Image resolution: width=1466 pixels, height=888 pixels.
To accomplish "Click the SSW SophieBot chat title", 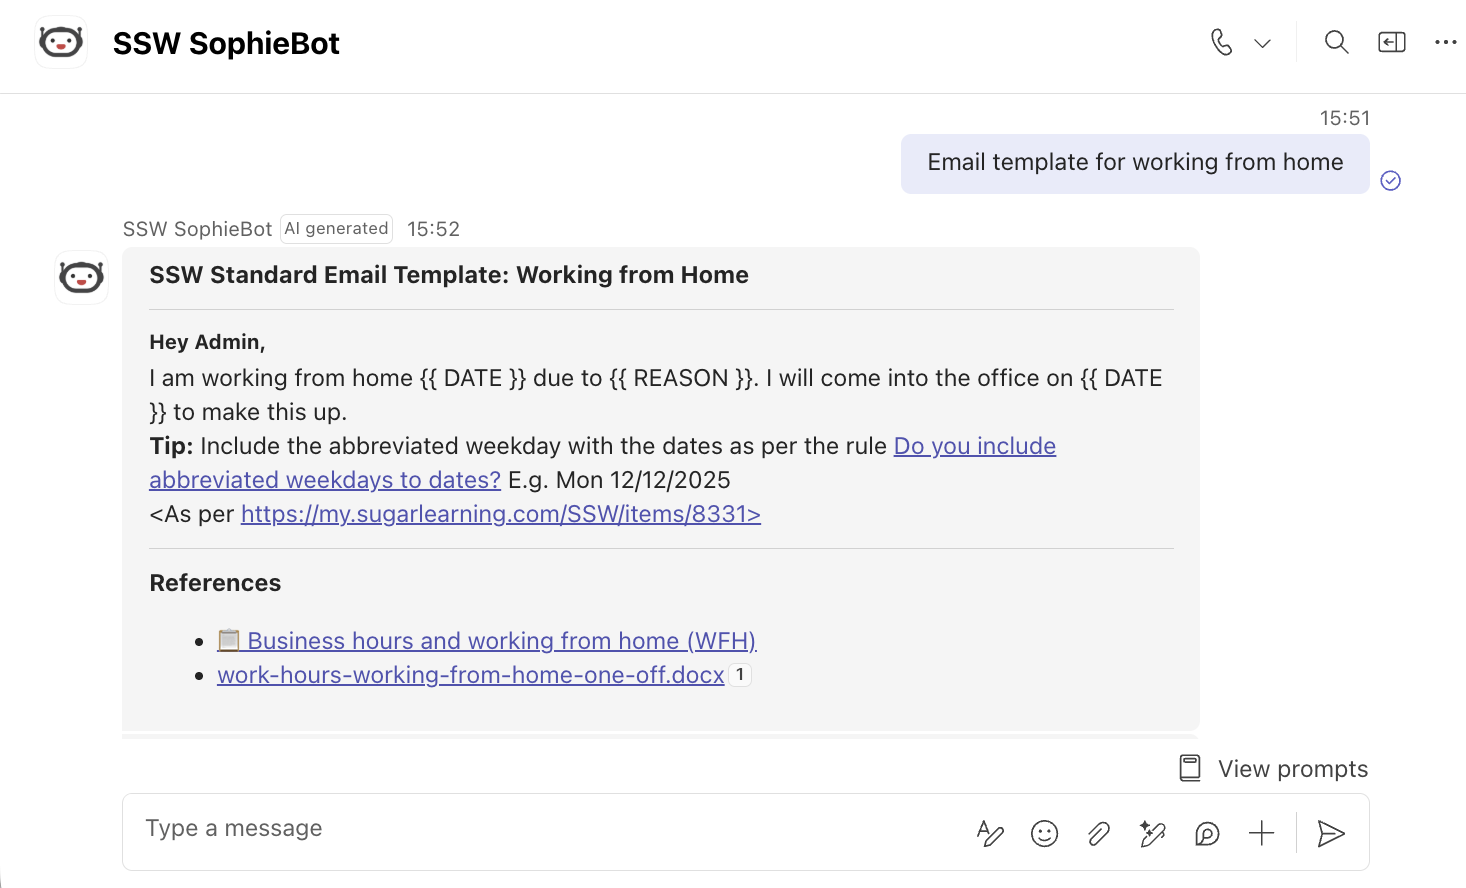I will [x=226, y=43].
